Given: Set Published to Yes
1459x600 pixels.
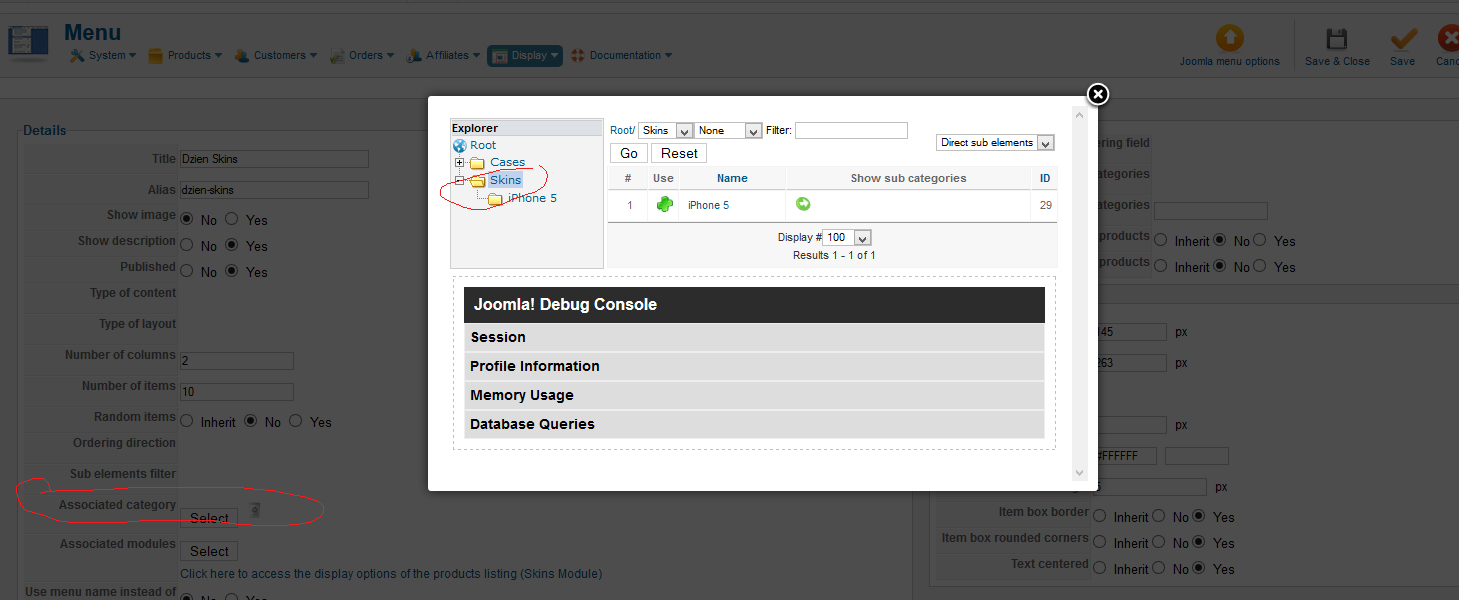Looking at the screenshot, I should point(232,271).
